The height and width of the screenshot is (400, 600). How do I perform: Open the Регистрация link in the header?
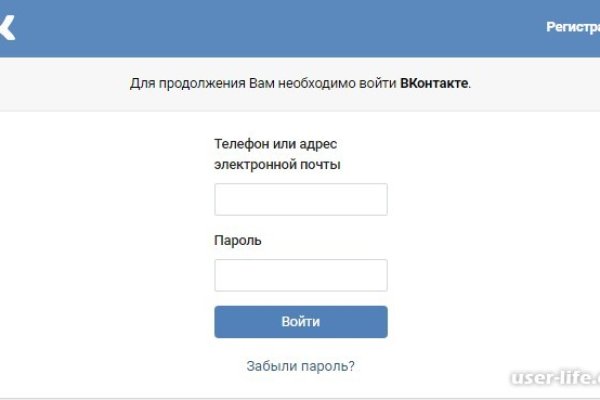pos(572,28)
